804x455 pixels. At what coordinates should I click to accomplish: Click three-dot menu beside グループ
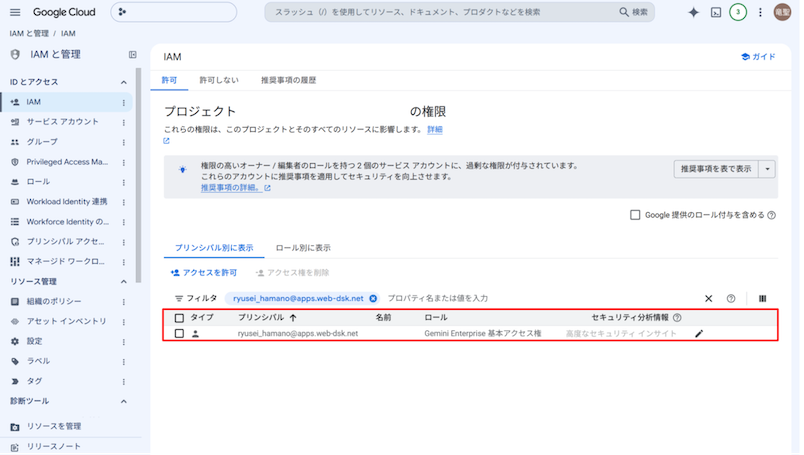coord(124,143)
